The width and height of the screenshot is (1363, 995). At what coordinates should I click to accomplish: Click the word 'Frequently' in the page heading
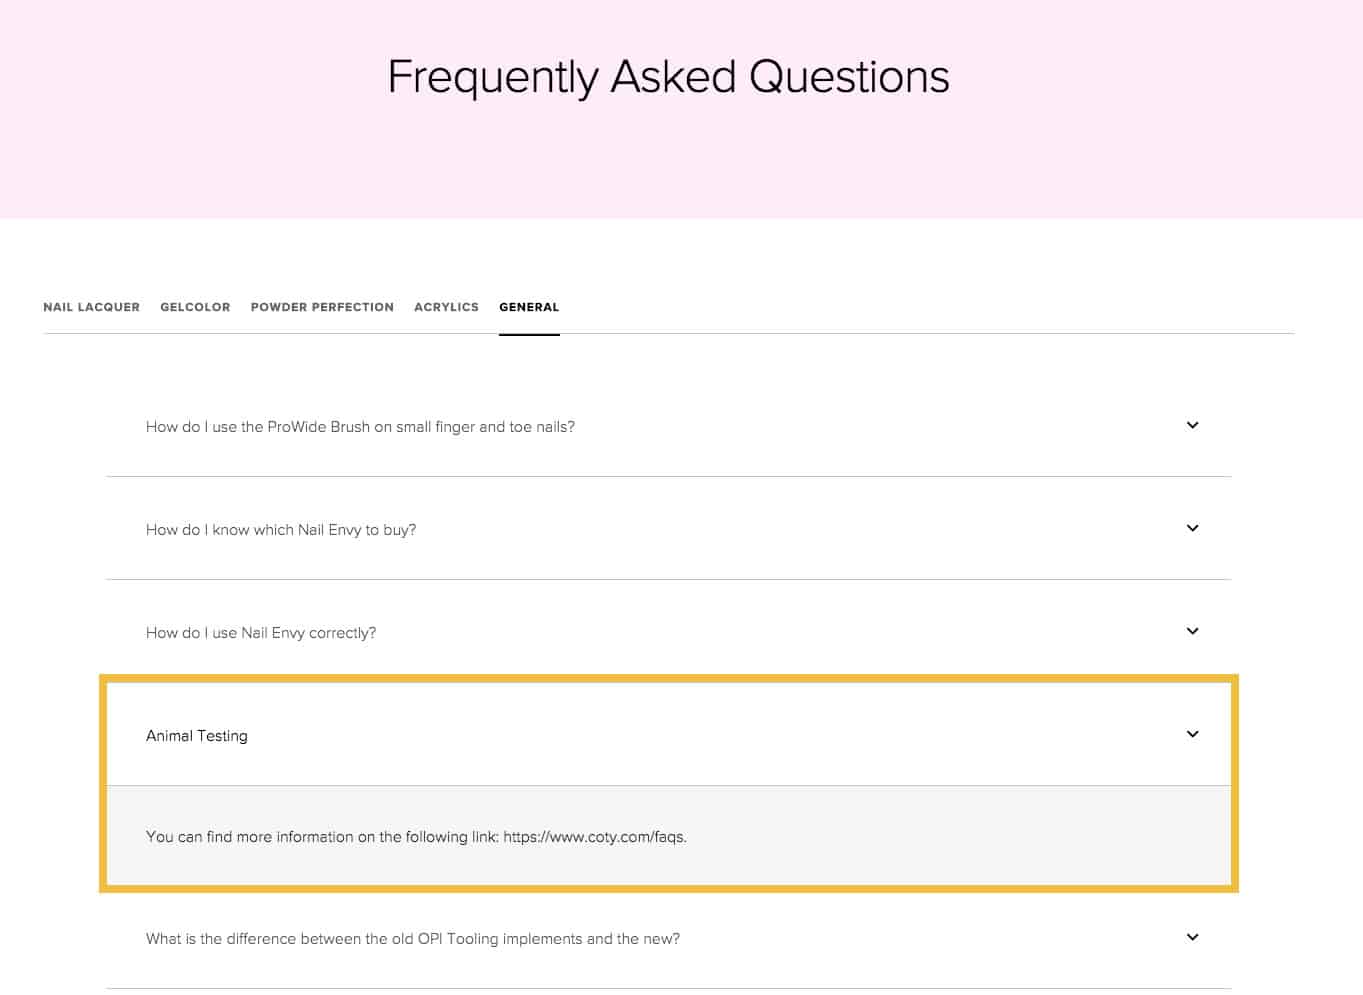tap(492, 77)
